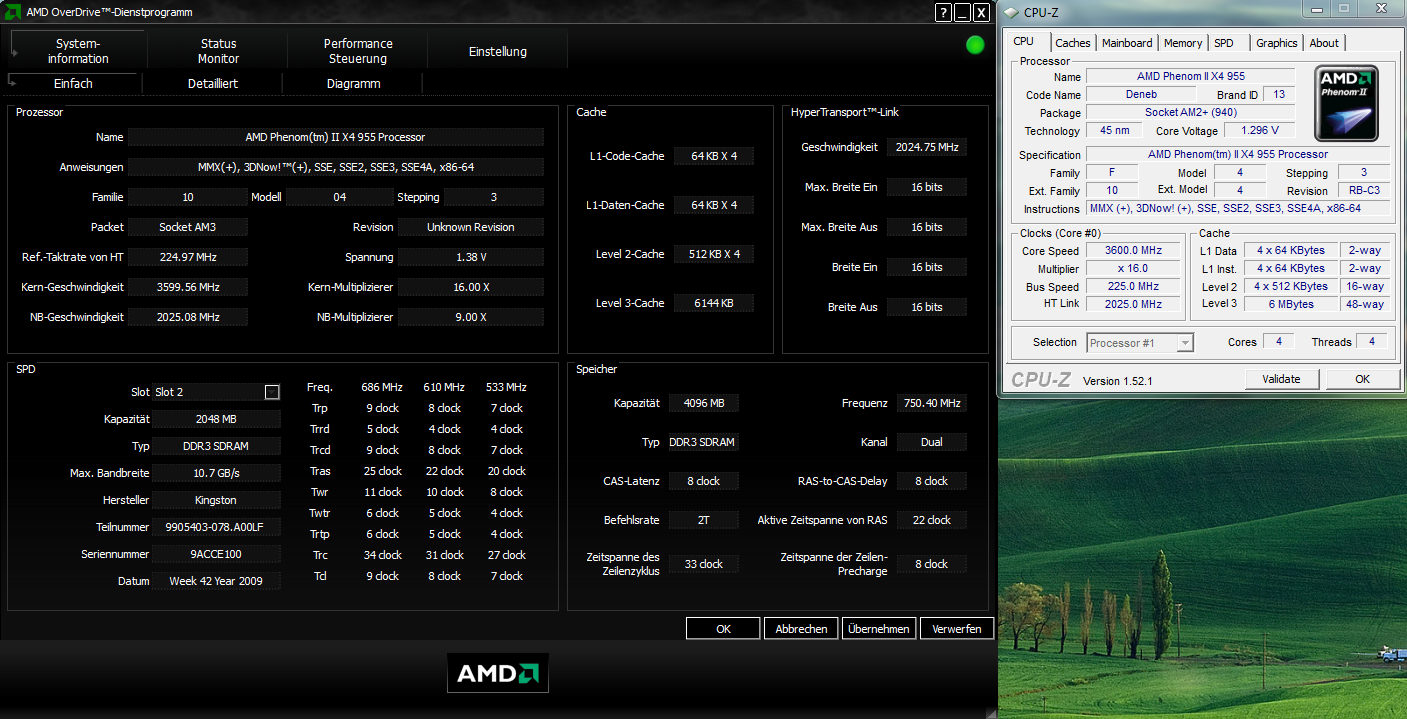
Task: Switch to the CPU-Z Caches tab
Action: click(x=1073, y=43)
